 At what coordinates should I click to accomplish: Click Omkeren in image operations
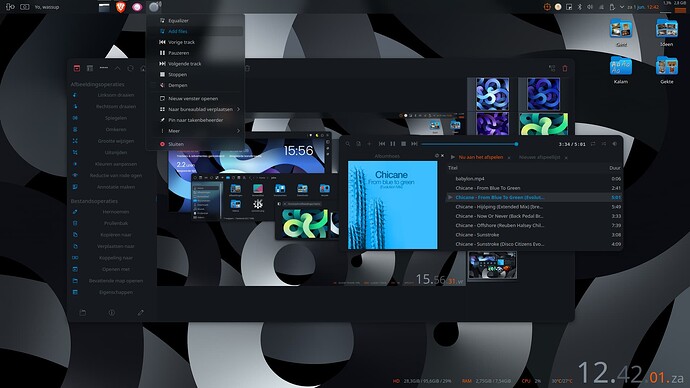coord(114,129)
